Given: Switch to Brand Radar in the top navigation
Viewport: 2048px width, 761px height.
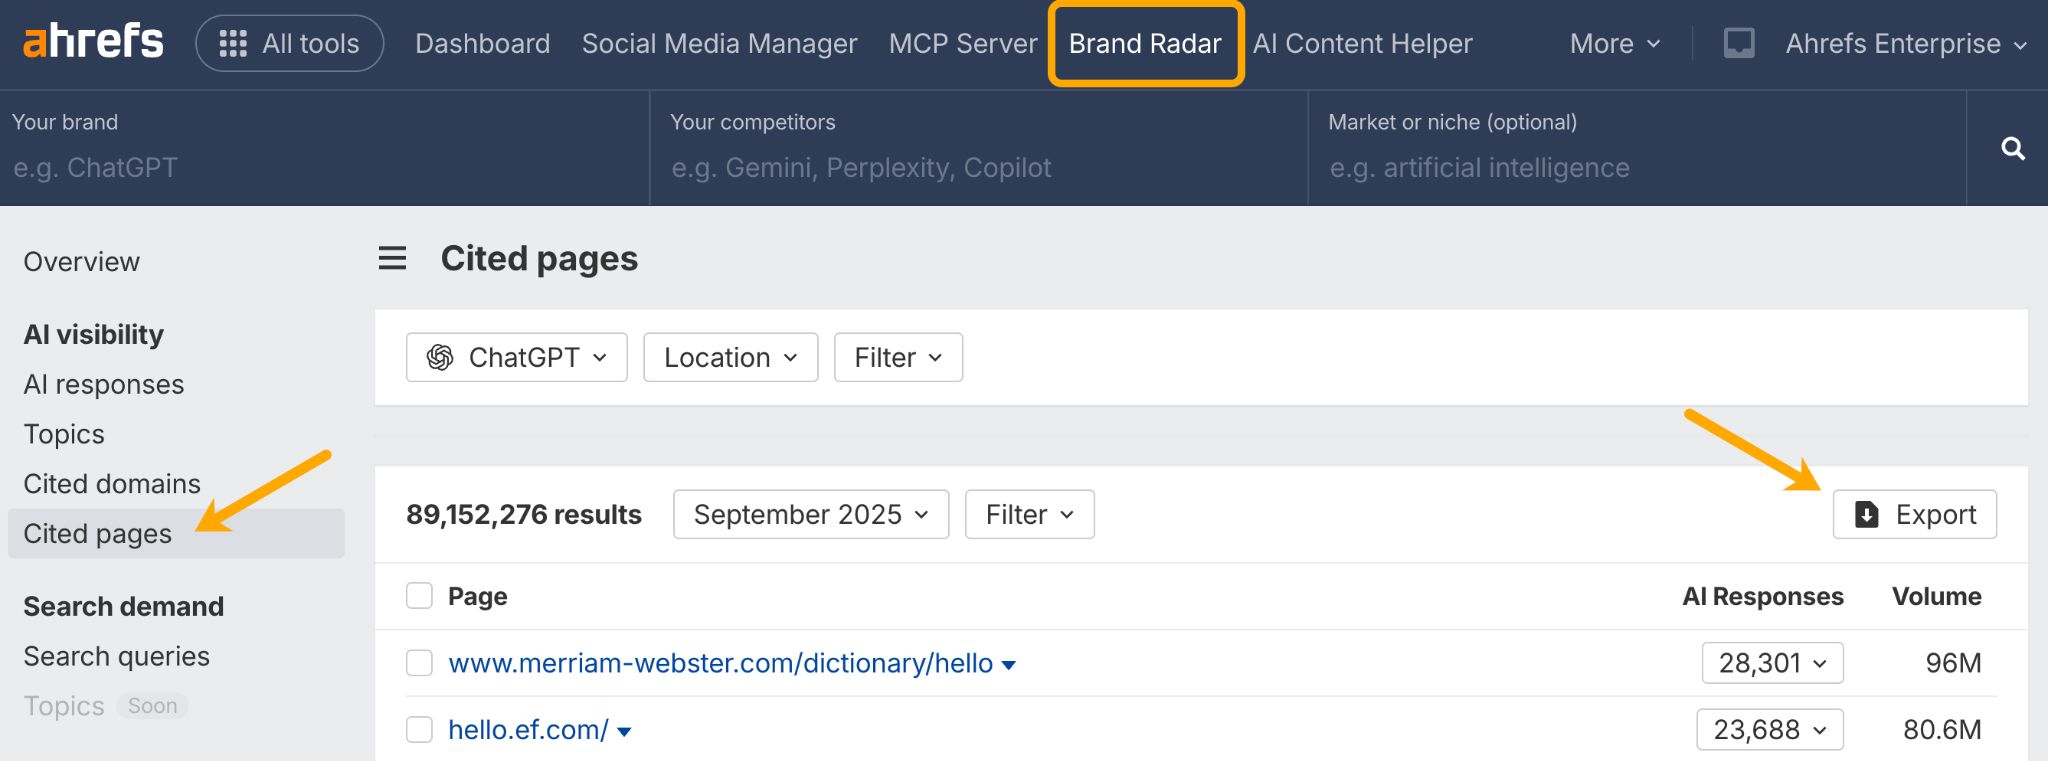Looking at the screenshot, I should [x=1144, y=43].
